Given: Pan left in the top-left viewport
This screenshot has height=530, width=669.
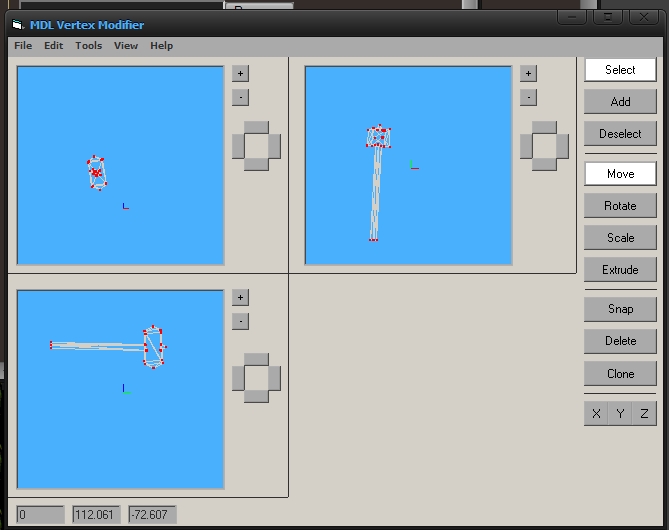Looking at the screenshot, I should tap(238, 146).
